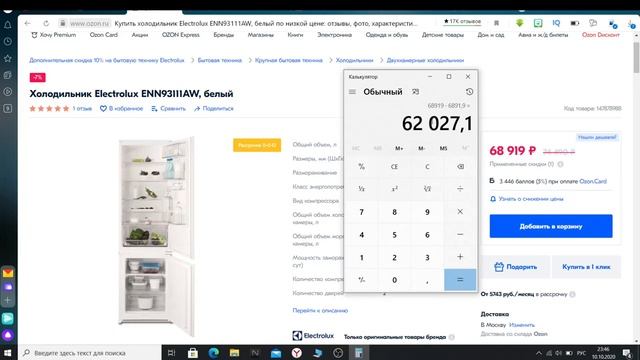Clear entry with CE key
The width and height of the screenshot is (640, 360).
394,167
